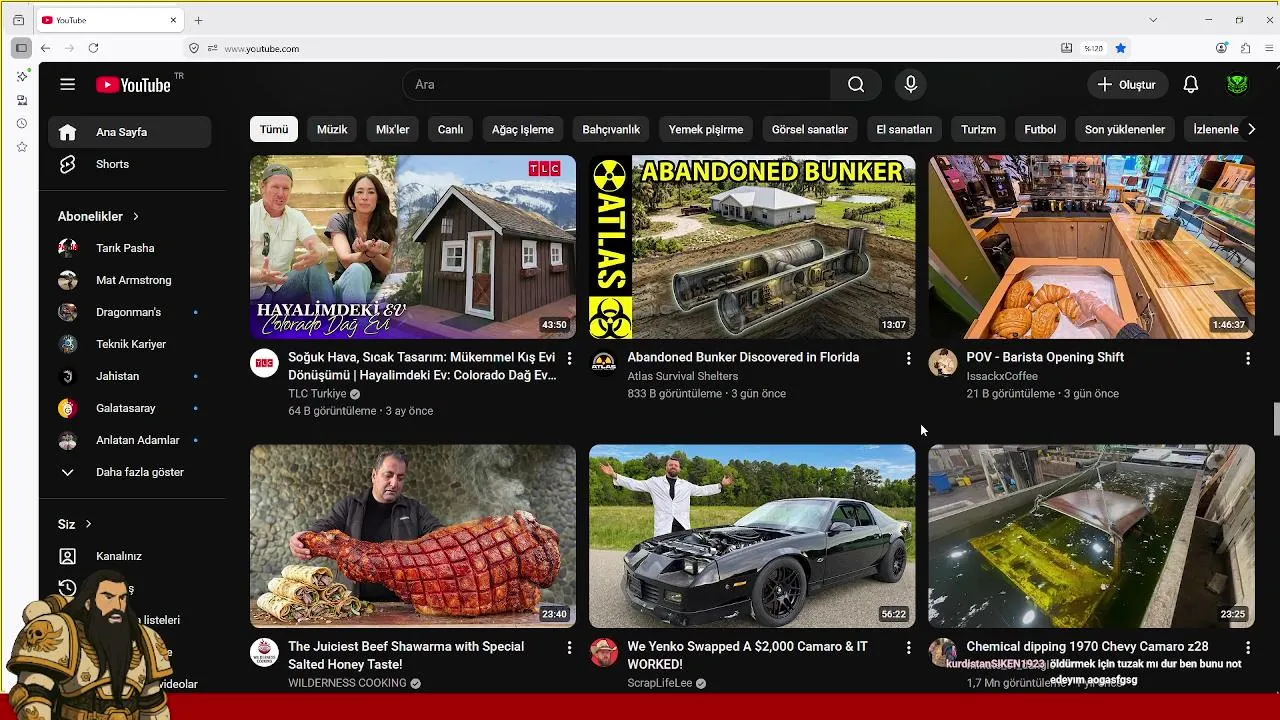This screenshot has height=720, width=1280.
Task: Select the Futbol filter chip
Action: click(x=1040, y=129)
